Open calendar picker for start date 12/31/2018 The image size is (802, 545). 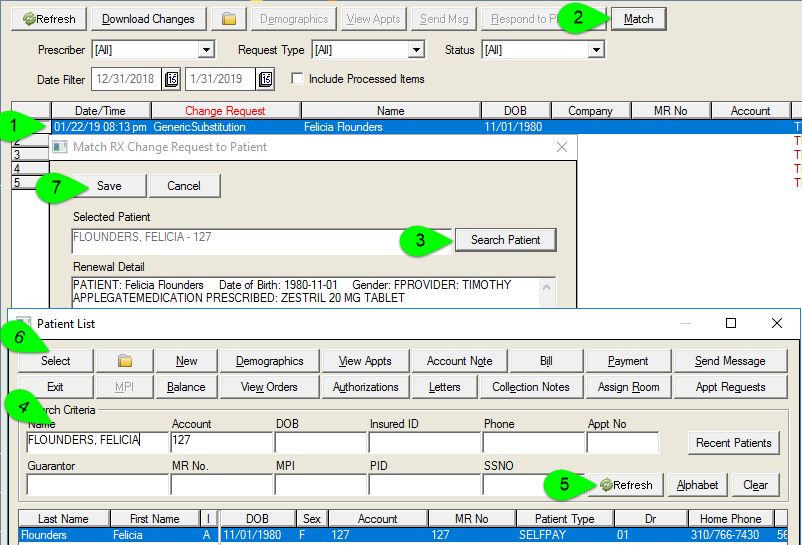point(171,79)
